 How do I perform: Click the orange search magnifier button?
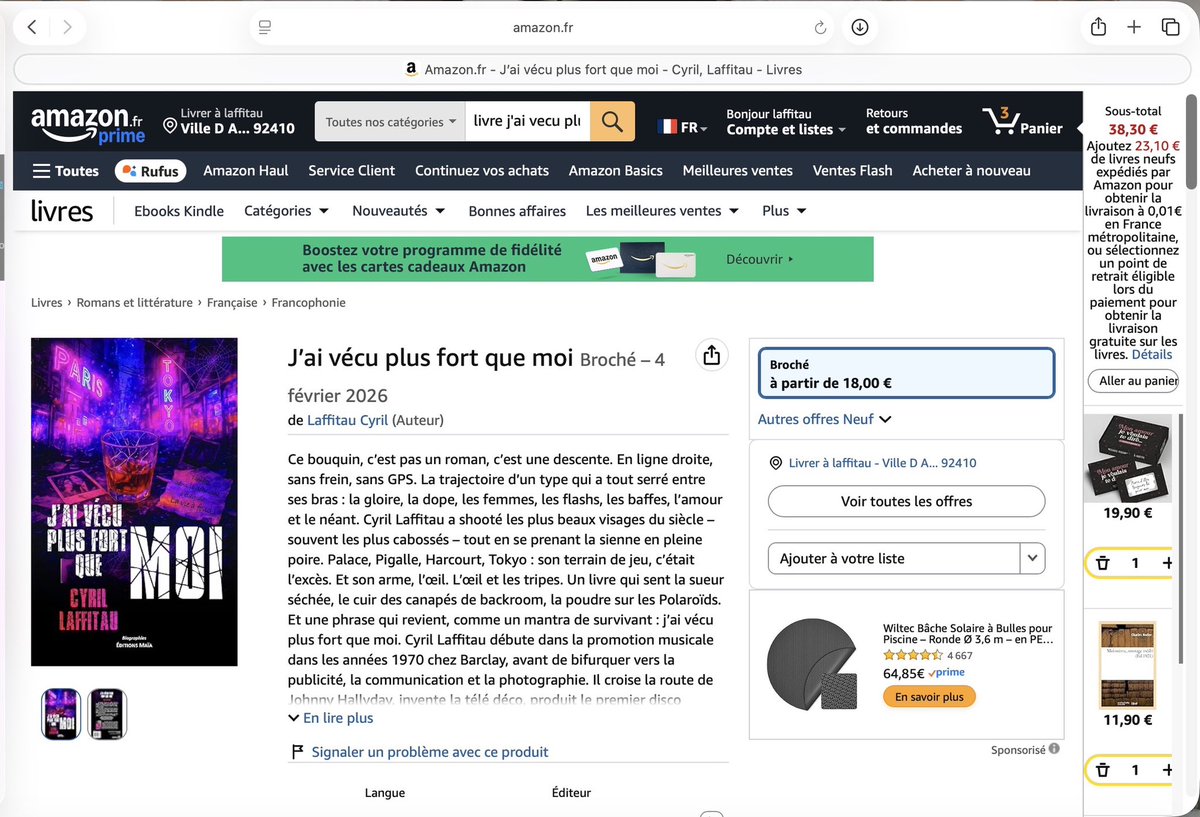[x=612, y=121]
